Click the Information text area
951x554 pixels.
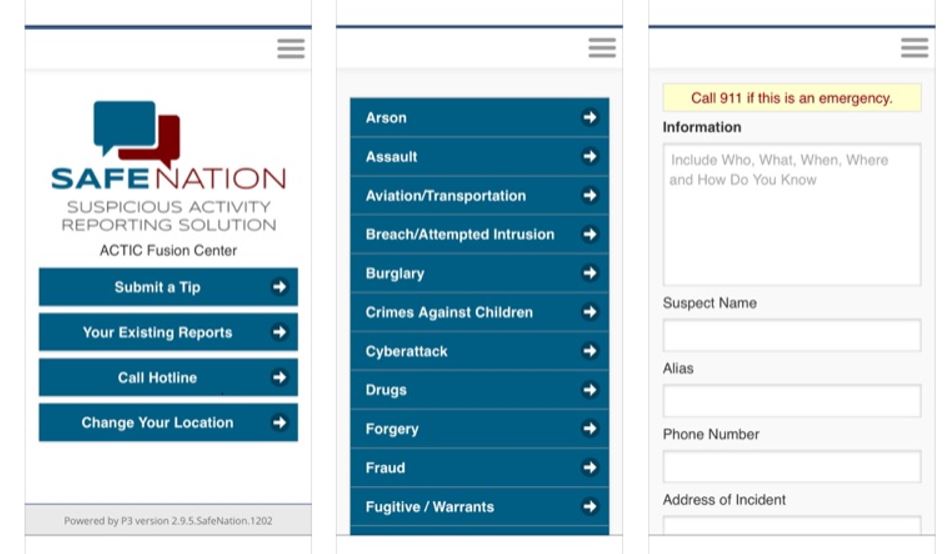coord(792,215)
